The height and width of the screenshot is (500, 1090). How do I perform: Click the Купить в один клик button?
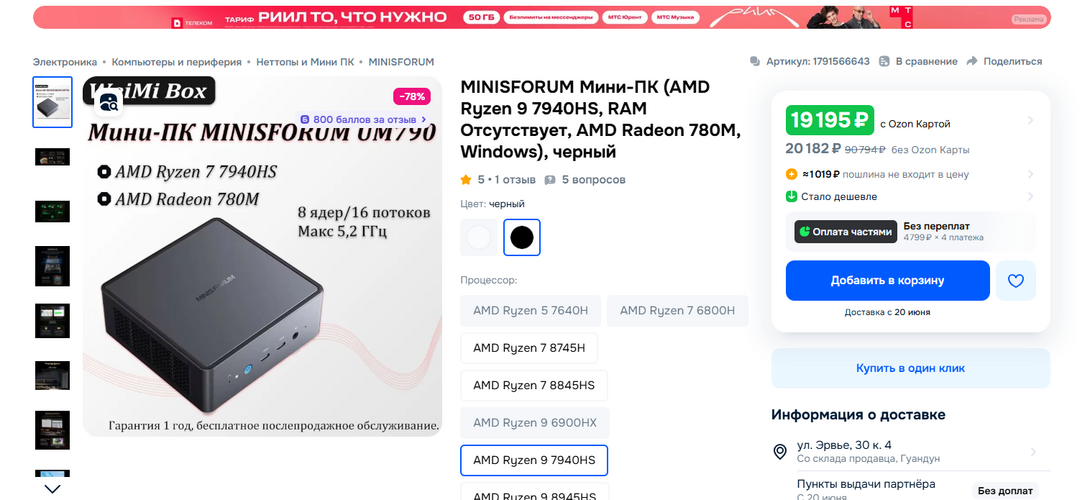point(910,368)
